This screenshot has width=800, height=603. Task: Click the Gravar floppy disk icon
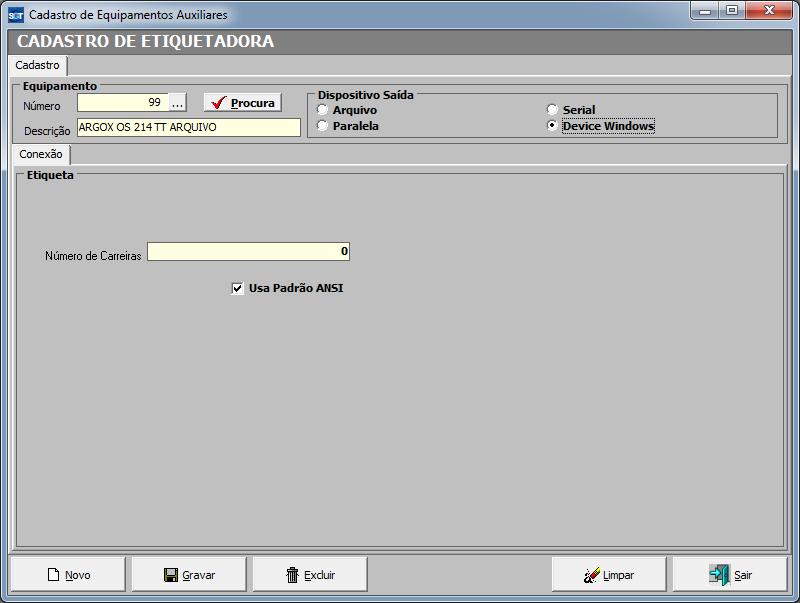171,575
